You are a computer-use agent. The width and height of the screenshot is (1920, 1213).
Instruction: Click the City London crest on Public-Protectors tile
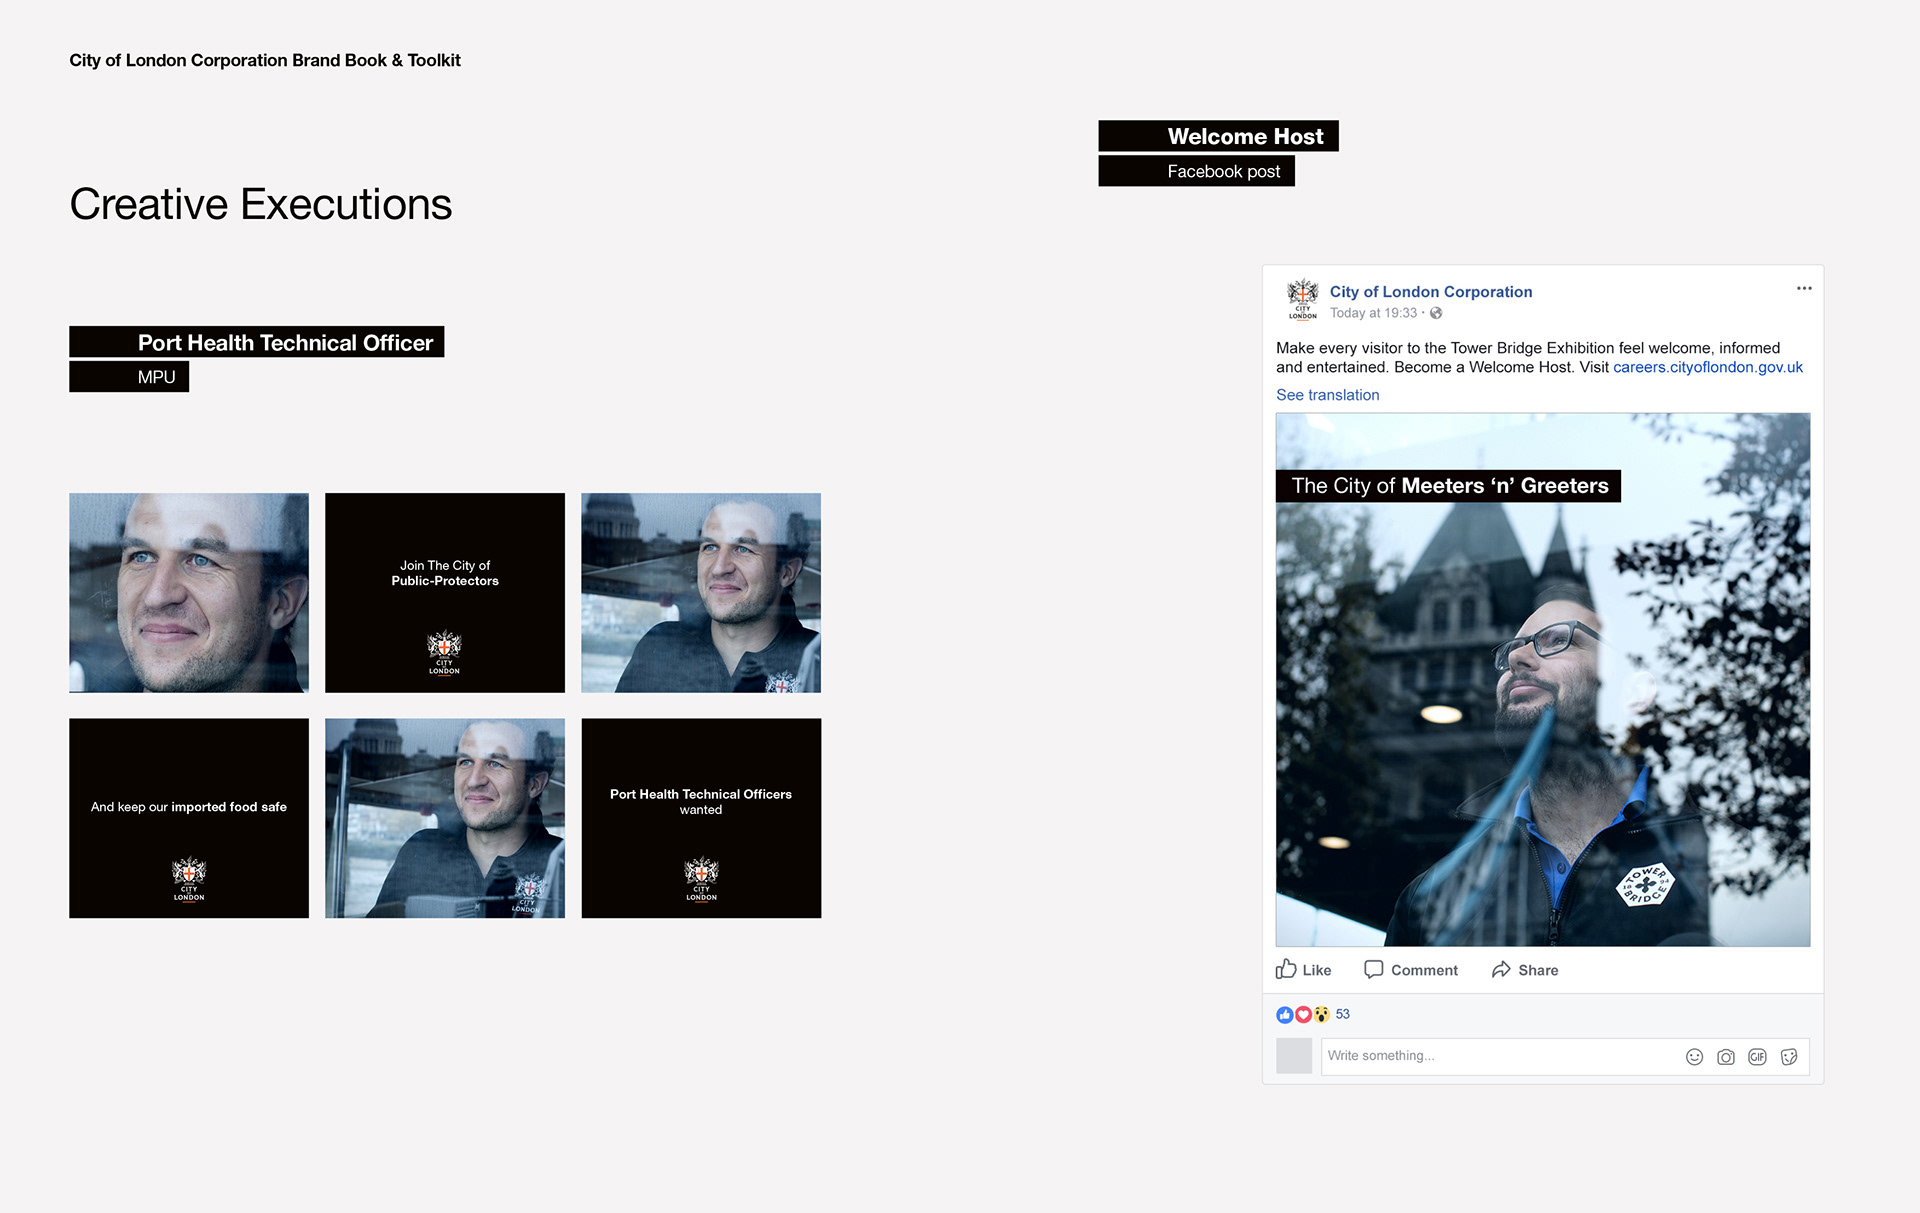(x=444, y=653)
